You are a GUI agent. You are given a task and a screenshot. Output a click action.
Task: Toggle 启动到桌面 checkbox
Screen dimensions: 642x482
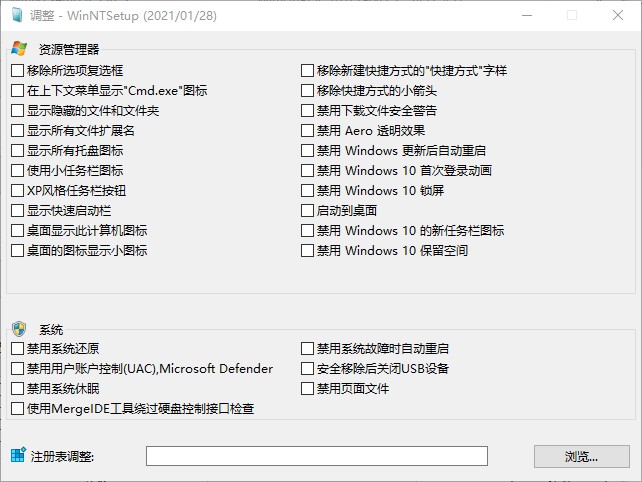click(x=307, y=210)
